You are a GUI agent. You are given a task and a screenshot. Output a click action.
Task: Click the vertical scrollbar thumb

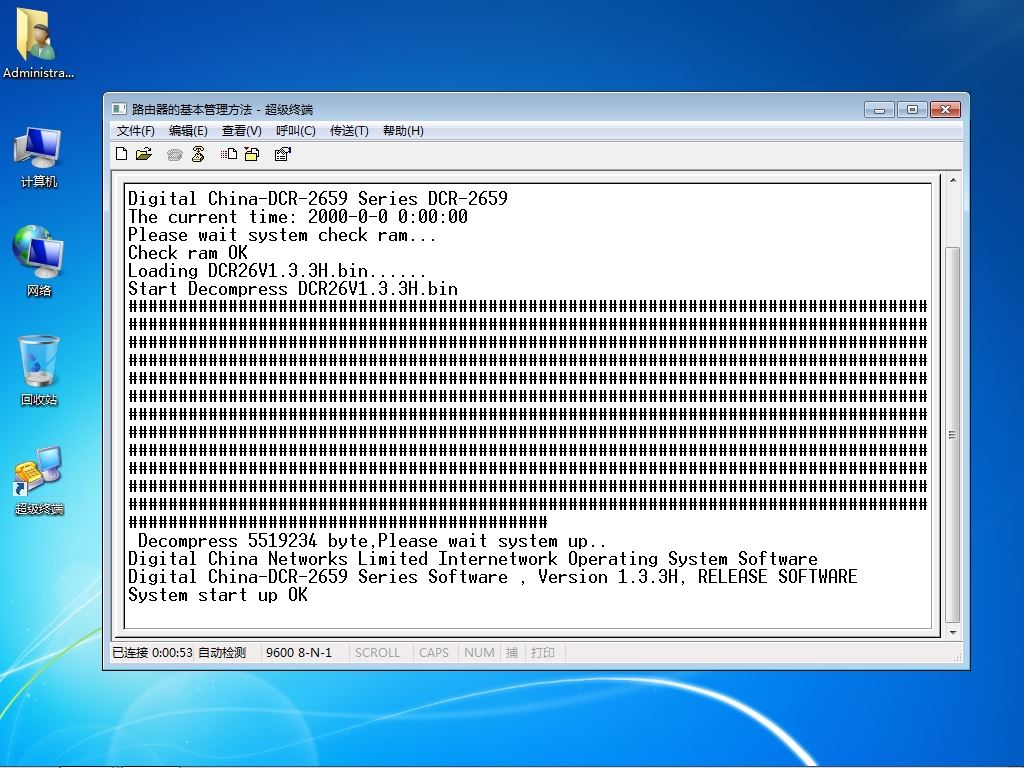click(953, 434)
